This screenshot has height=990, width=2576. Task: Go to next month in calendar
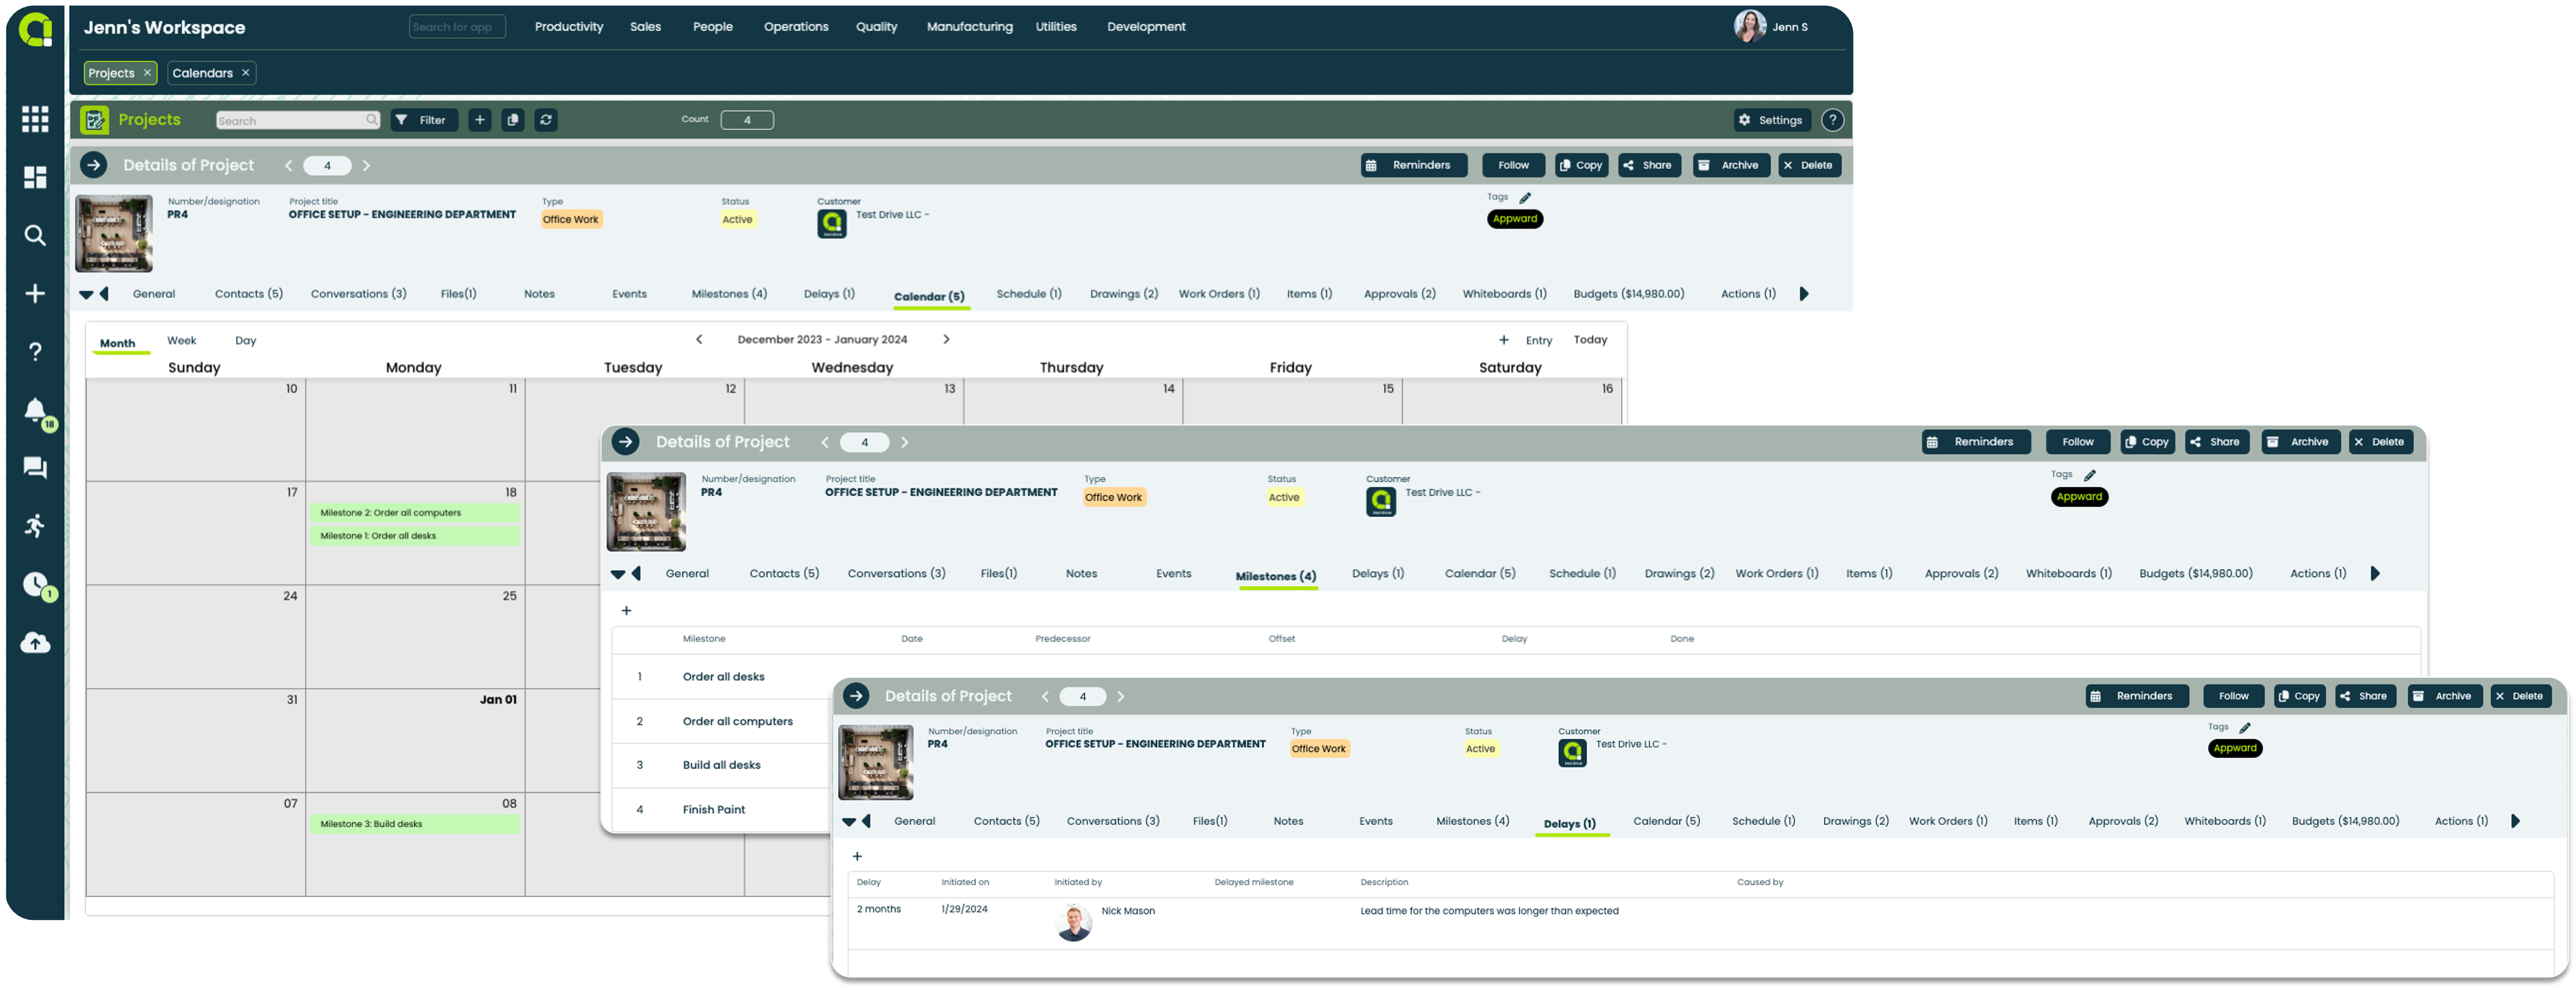click(x=946, y=340)
